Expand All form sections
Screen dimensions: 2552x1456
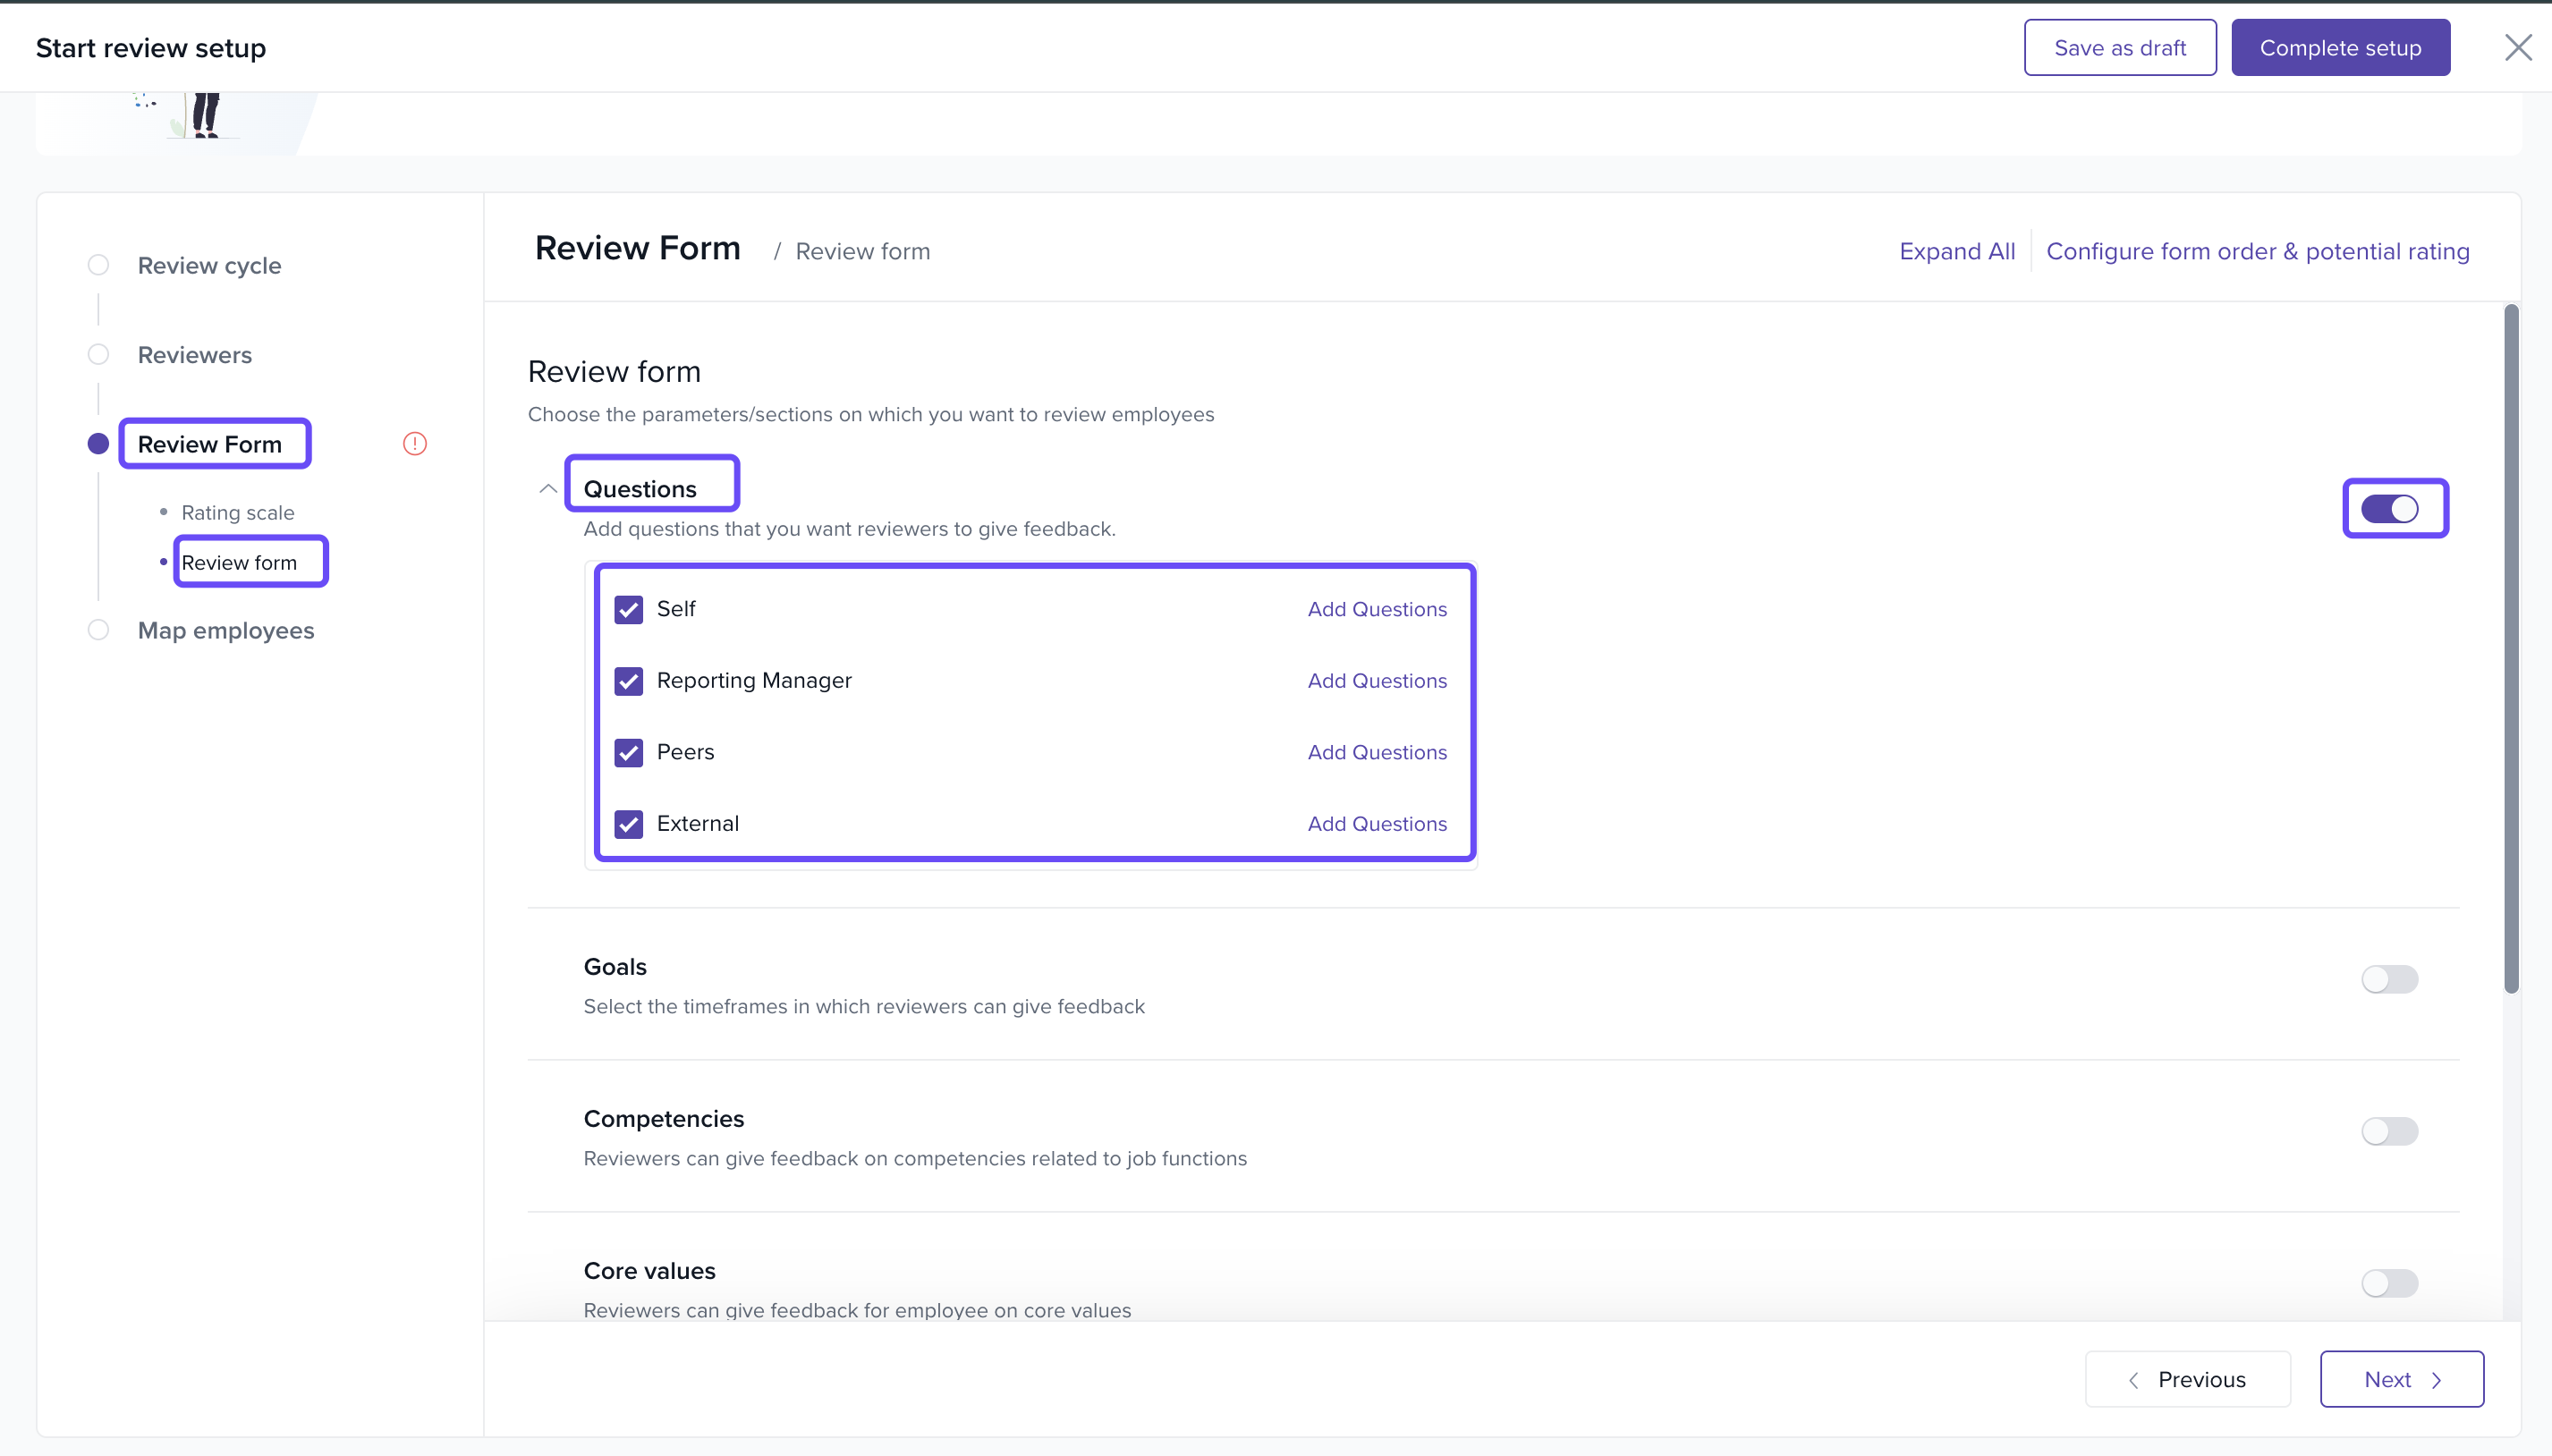[1956, 251]
